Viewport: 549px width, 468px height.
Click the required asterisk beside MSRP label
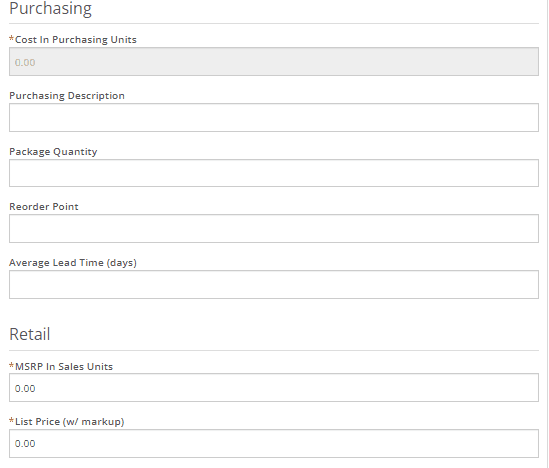tap(12, 365)
